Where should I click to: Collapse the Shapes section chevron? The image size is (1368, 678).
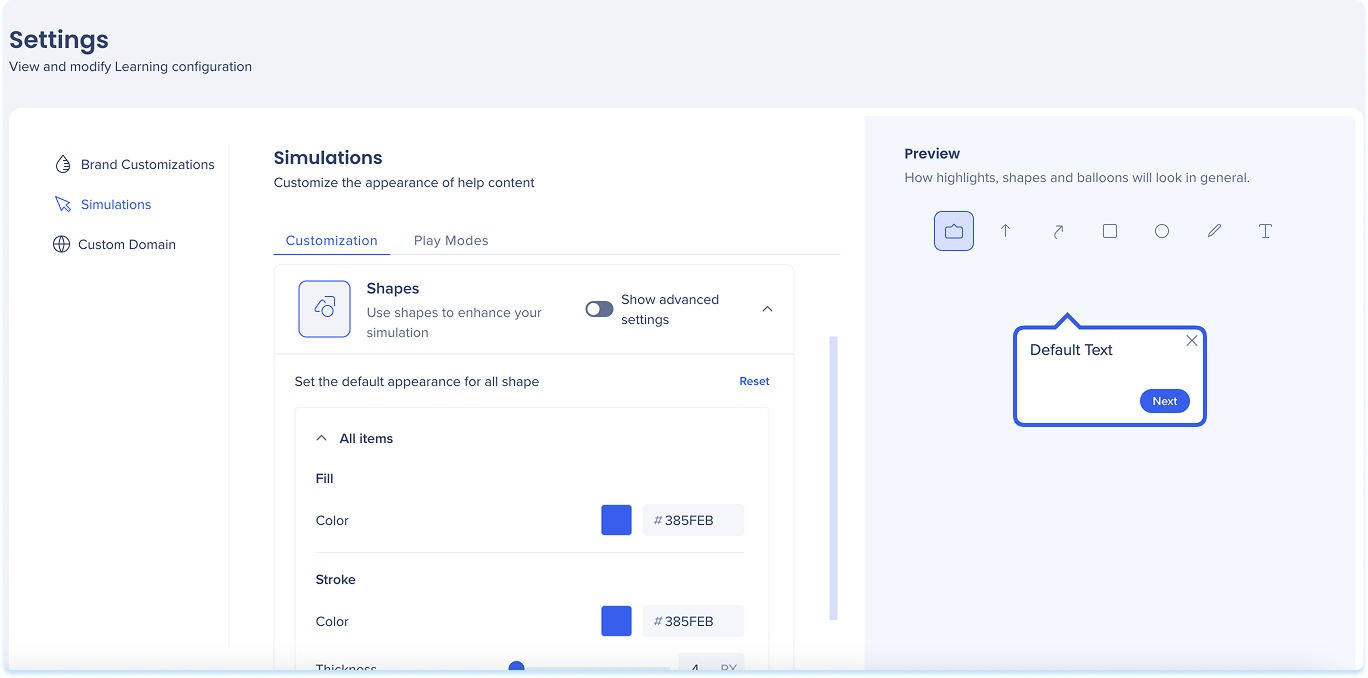[x=767, y=309]
